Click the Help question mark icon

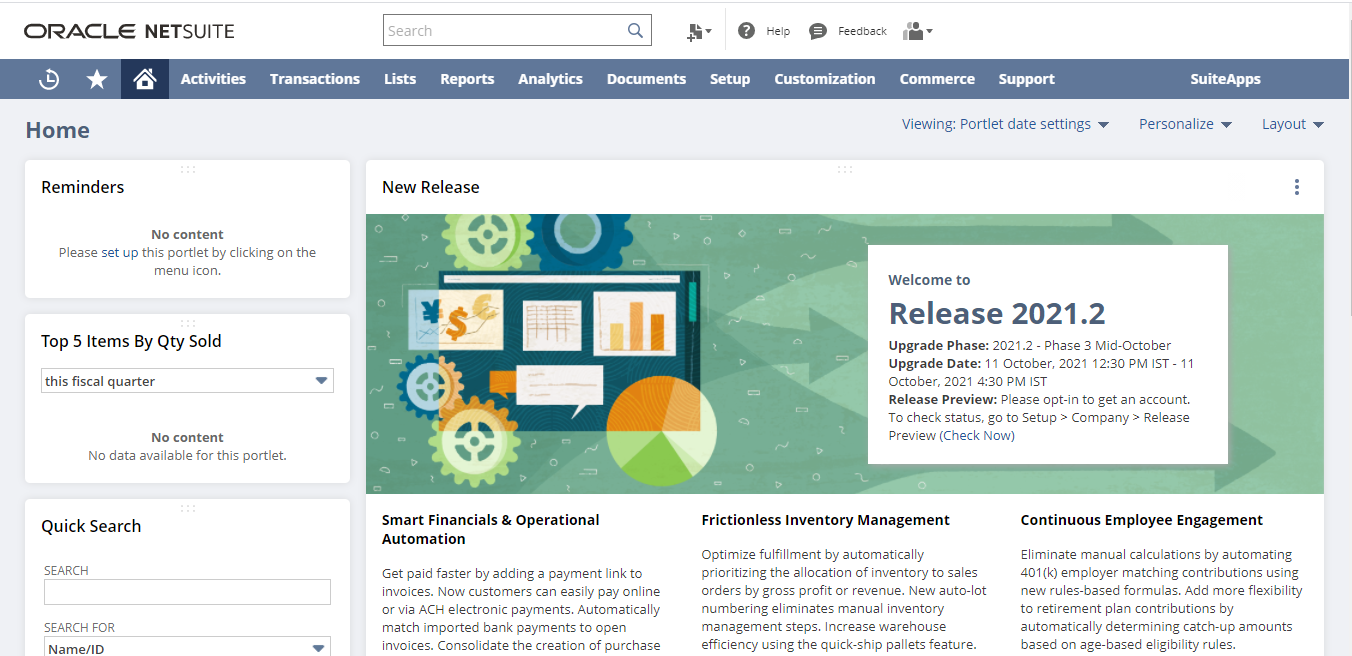tap(746, 31)
